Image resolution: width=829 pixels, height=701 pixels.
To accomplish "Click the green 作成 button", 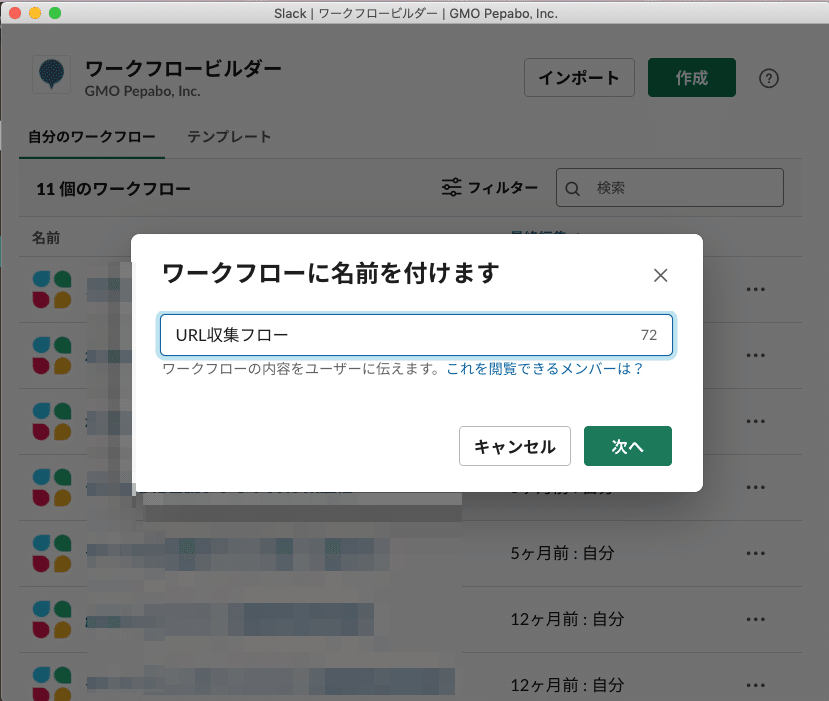I will tap(692, 77).
